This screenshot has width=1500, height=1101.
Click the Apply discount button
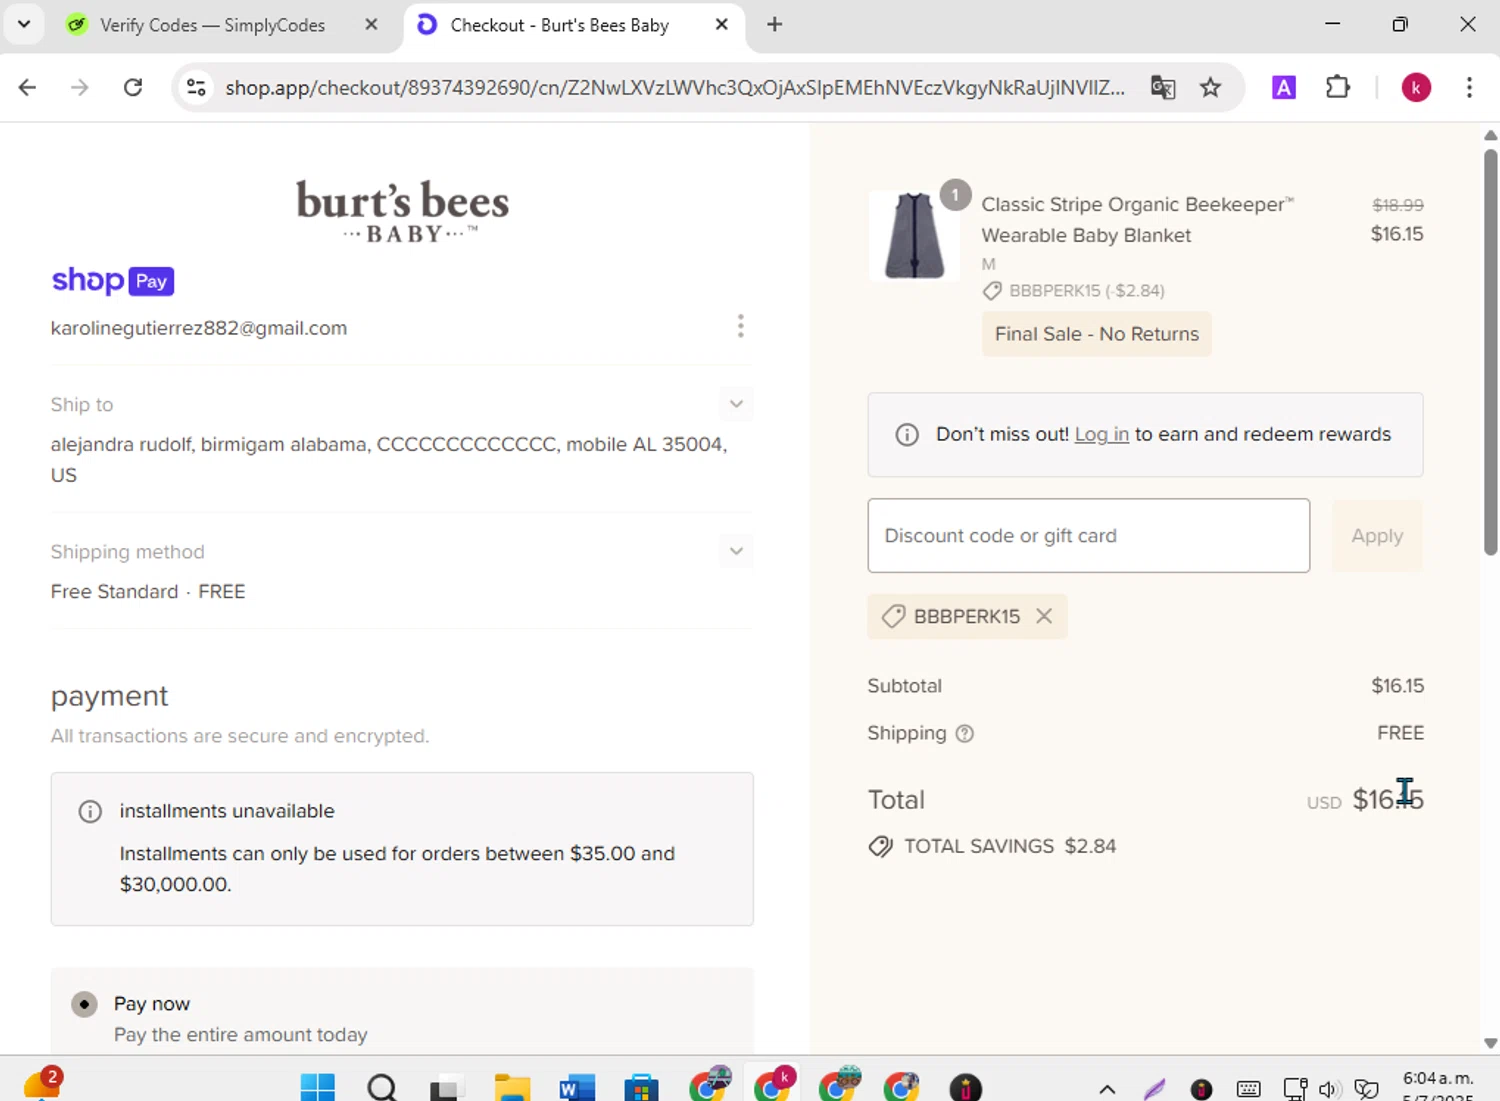point(1377,536)
